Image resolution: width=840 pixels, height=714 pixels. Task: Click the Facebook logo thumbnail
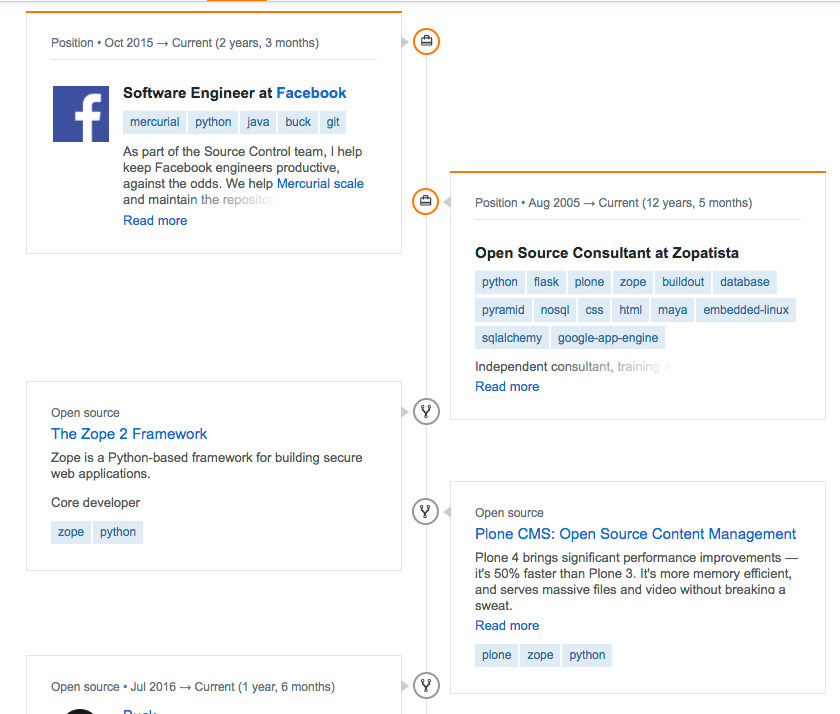(x=81, y=114)
